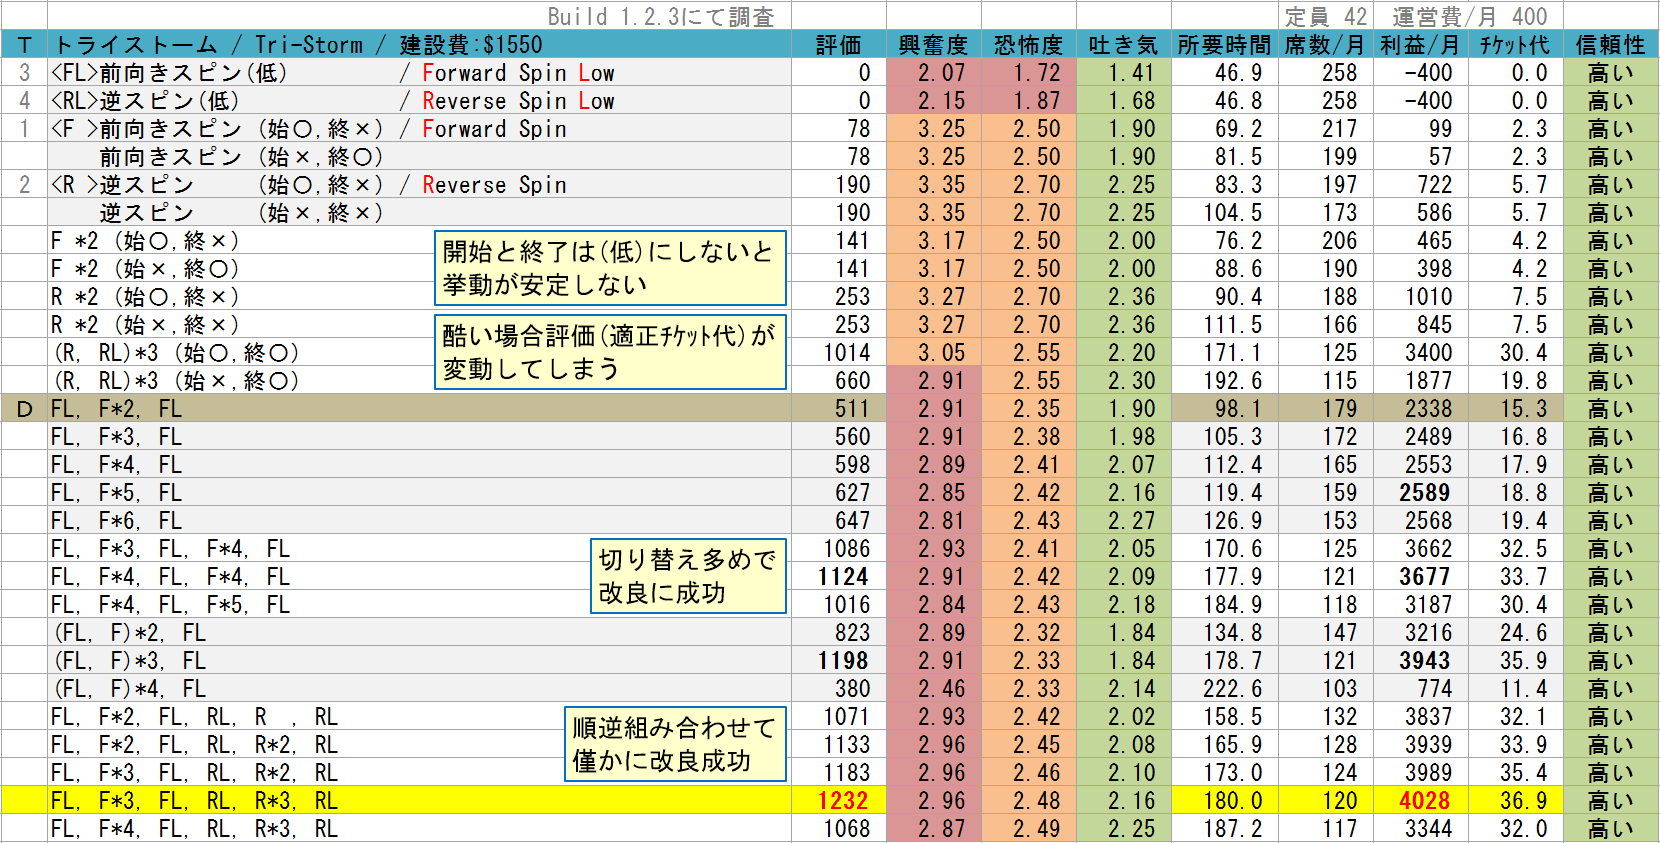This screenshot has width=1660, height=843.
Task: Select '<RL>逆スピン(低) / Reverse Spin Low' row label
Action: [333, 101]
